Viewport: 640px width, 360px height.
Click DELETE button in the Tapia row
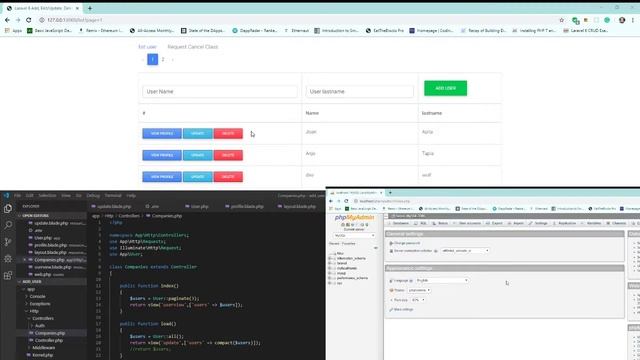click(x=228, y=155)
